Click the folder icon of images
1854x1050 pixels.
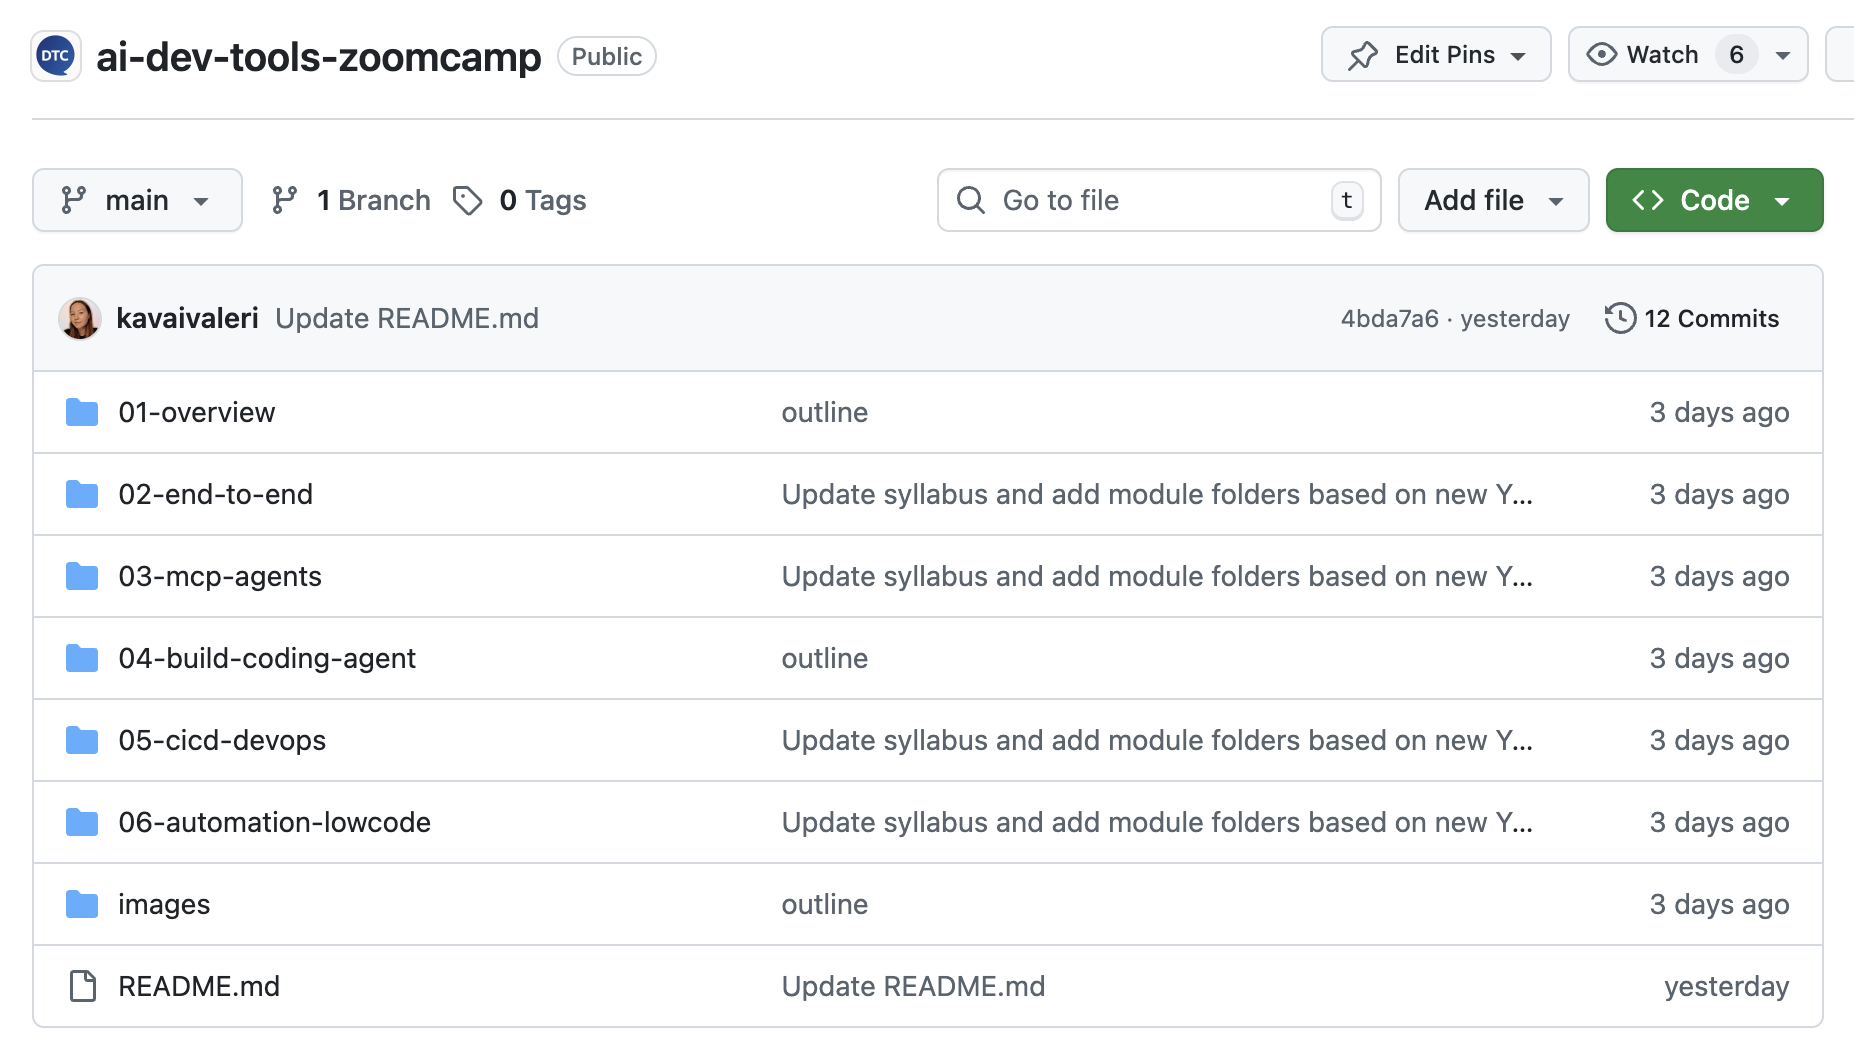82,904
